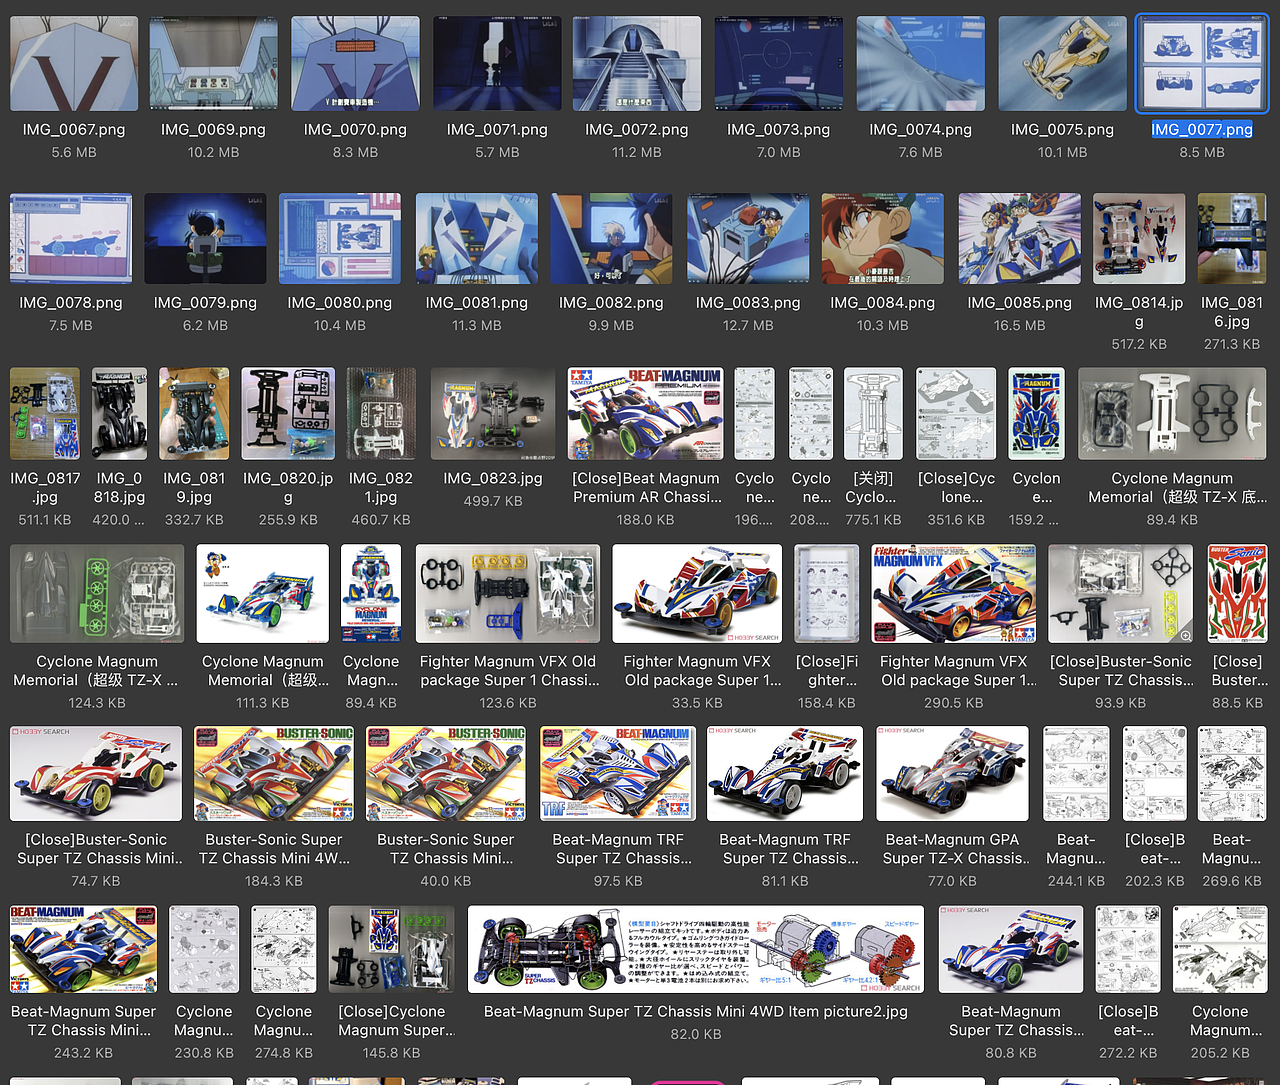Select the IMG_0818.jpg black car thumbnail
The image size is (1280, 1085).
tap(119, 413)
